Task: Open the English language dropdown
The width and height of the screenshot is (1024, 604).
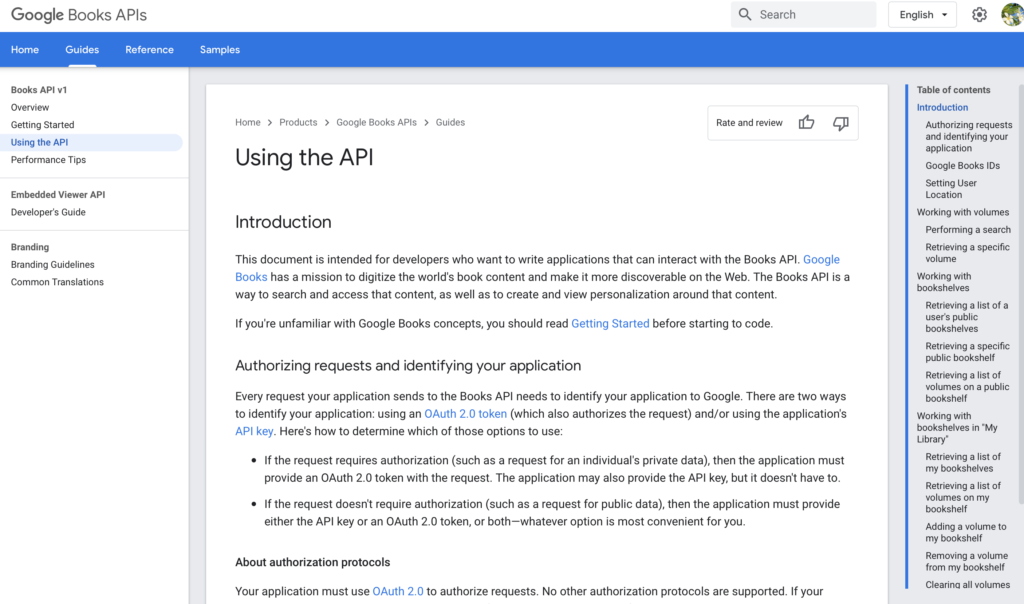Action: pyautogui.click(x=922, y=14)
